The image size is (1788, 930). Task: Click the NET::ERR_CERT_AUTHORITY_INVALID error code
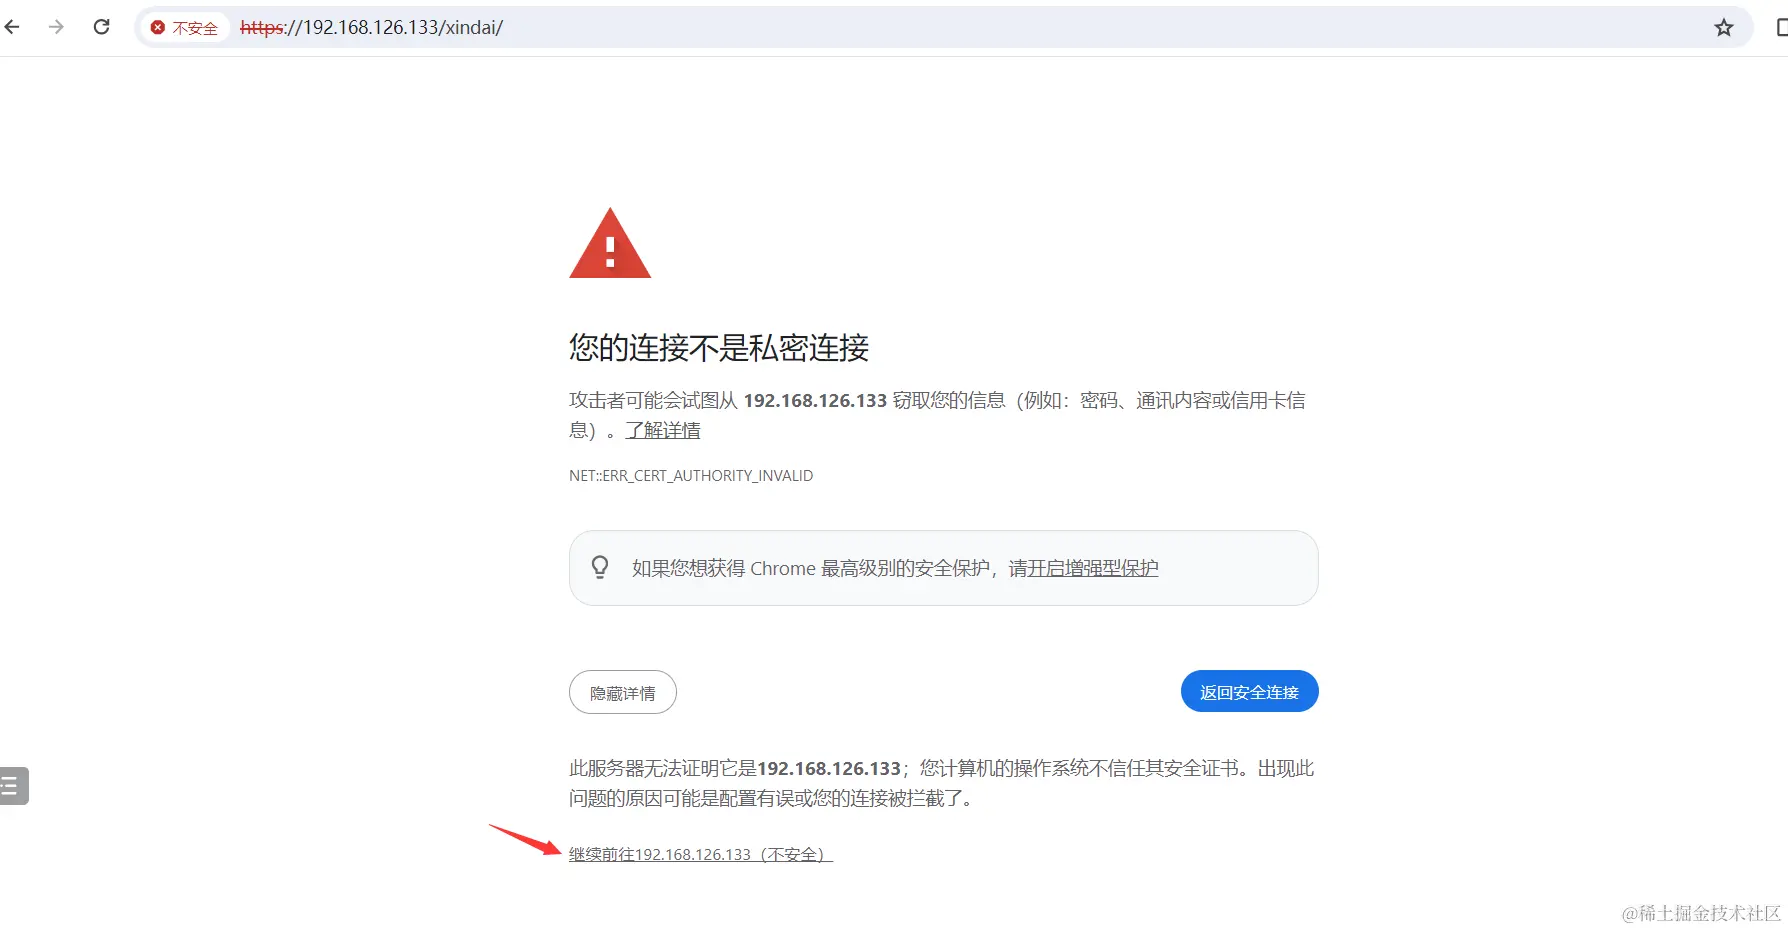point(691,476)
